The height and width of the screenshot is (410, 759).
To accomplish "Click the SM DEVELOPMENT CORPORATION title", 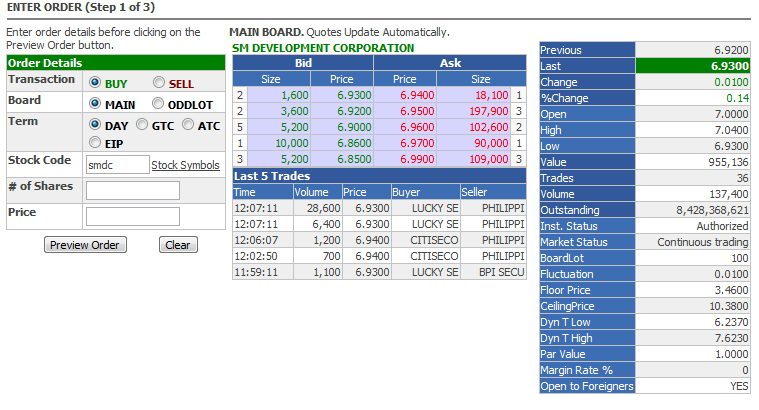I will (x=323, y=48).
